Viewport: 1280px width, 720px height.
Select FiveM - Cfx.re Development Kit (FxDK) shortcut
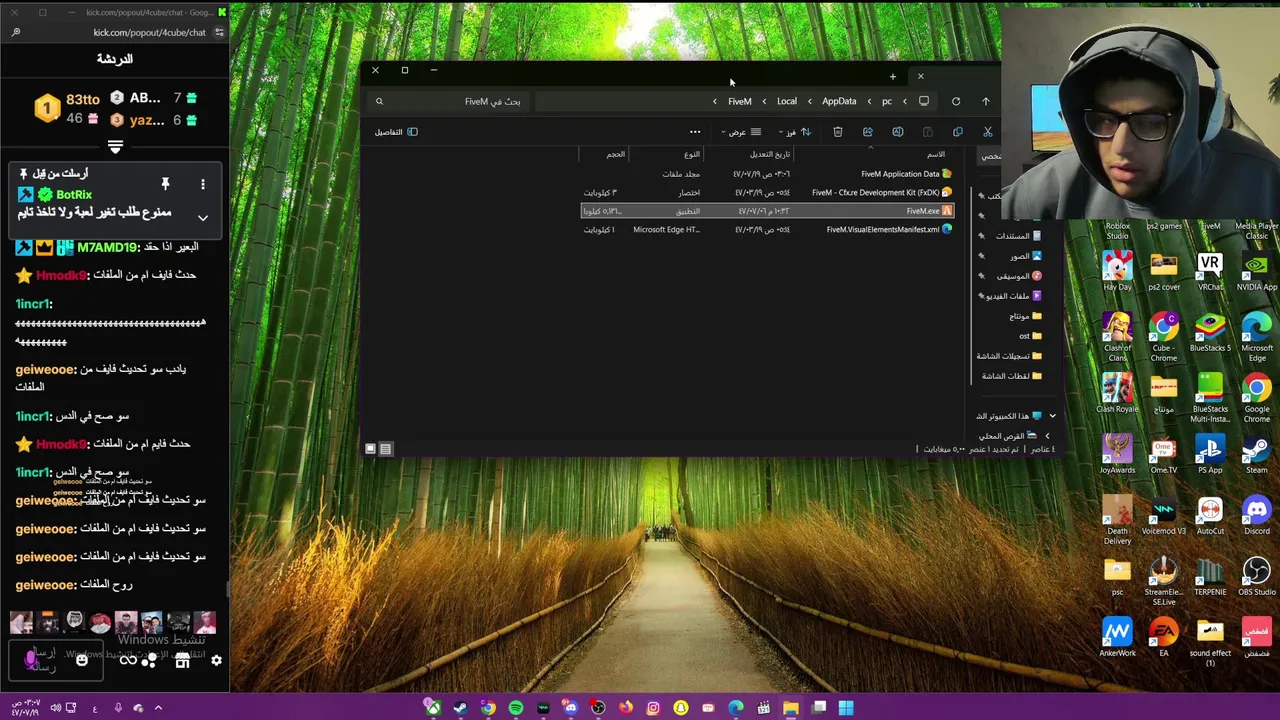[768, 193]
